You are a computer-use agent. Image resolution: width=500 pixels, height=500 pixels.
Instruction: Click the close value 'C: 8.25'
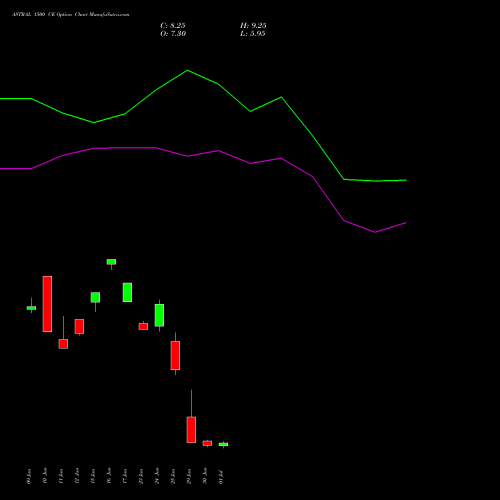point(173,26)
